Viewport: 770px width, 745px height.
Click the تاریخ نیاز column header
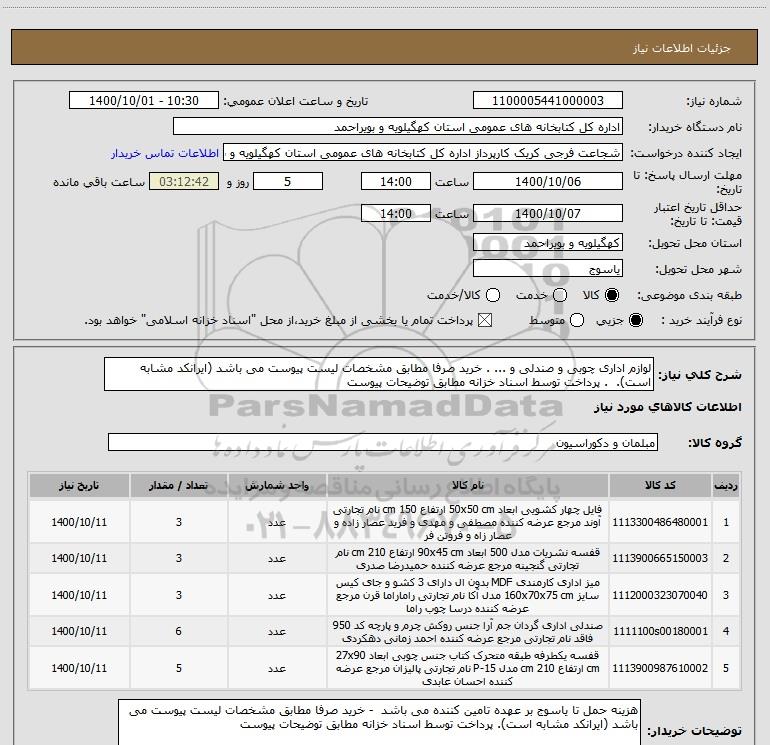tap(79, 486)
